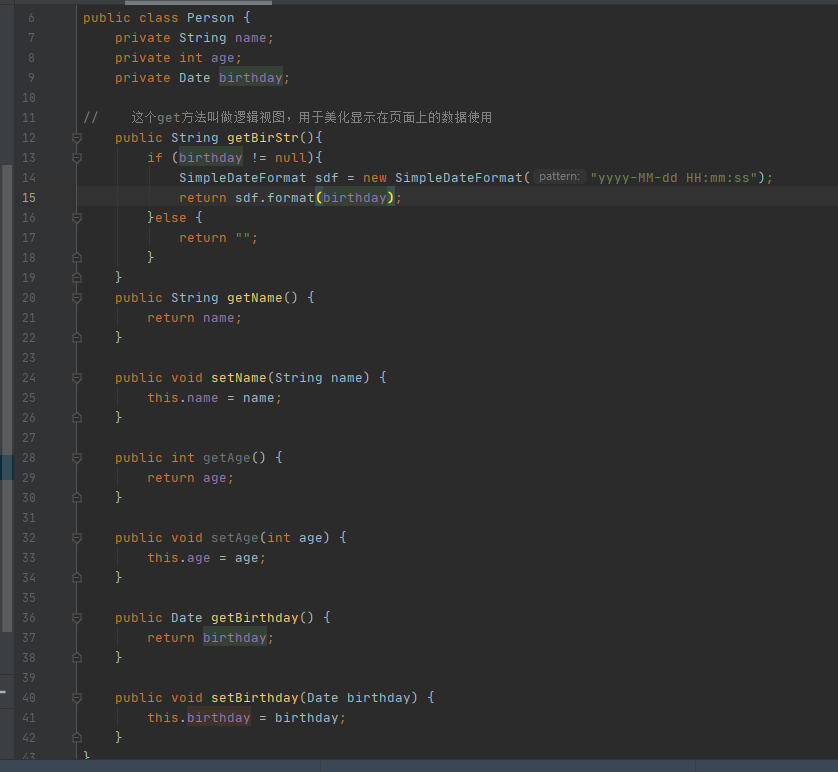Click 'return age;' statement
838x772 pixels.
tap(191, 478)
